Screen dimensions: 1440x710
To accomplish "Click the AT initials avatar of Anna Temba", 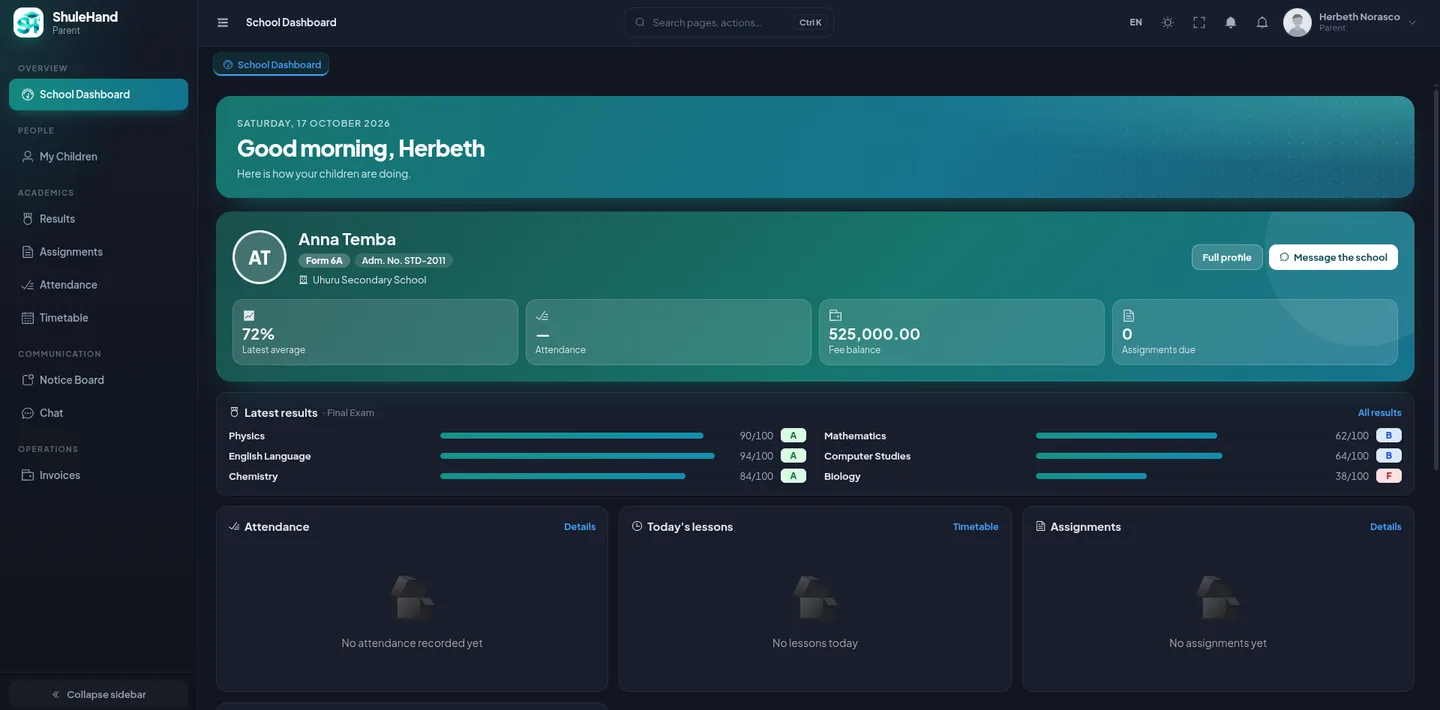I will click(259, 257).
